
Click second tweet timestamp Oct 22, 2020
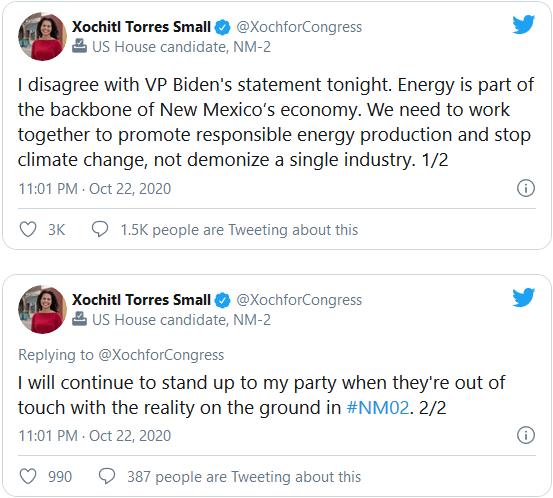click(130, 436)
